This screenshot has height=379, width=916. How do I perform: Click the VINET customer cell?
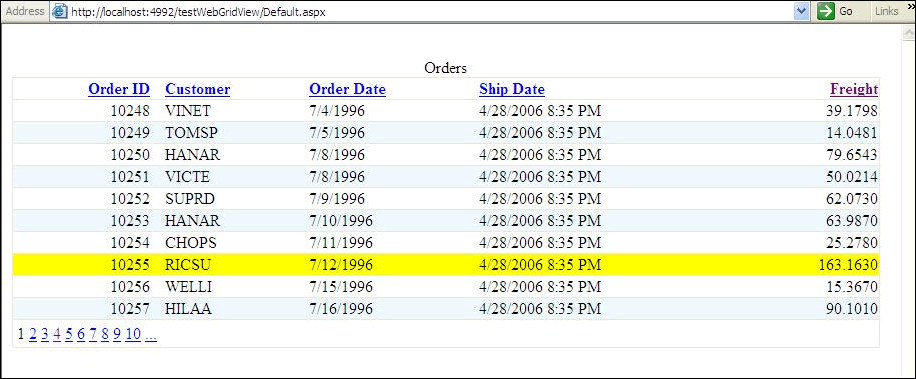tap(188, 110)
